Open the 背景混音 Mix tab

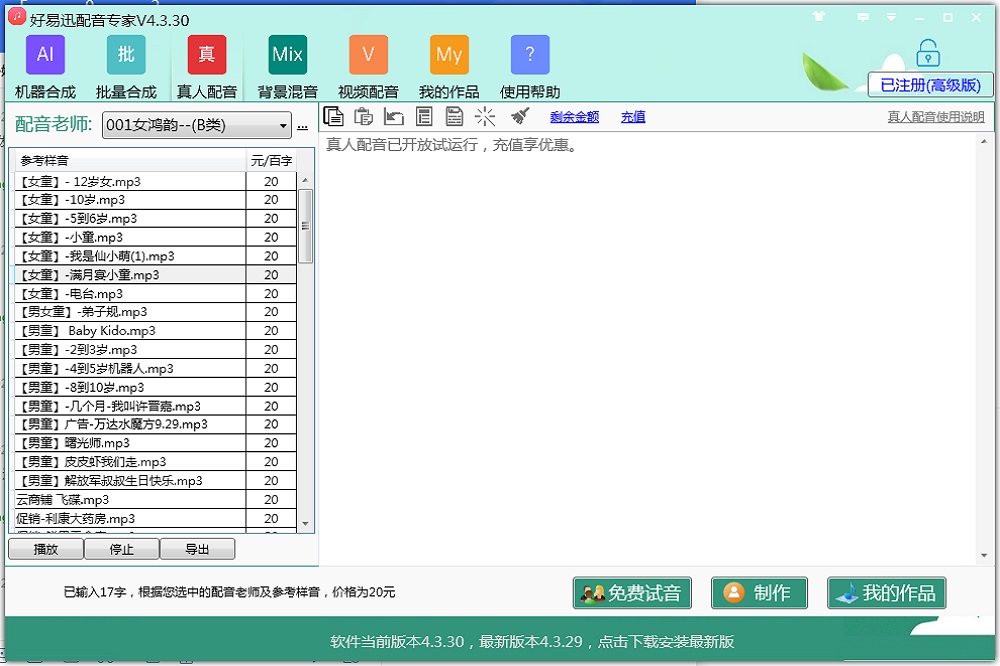click(288, 68)
